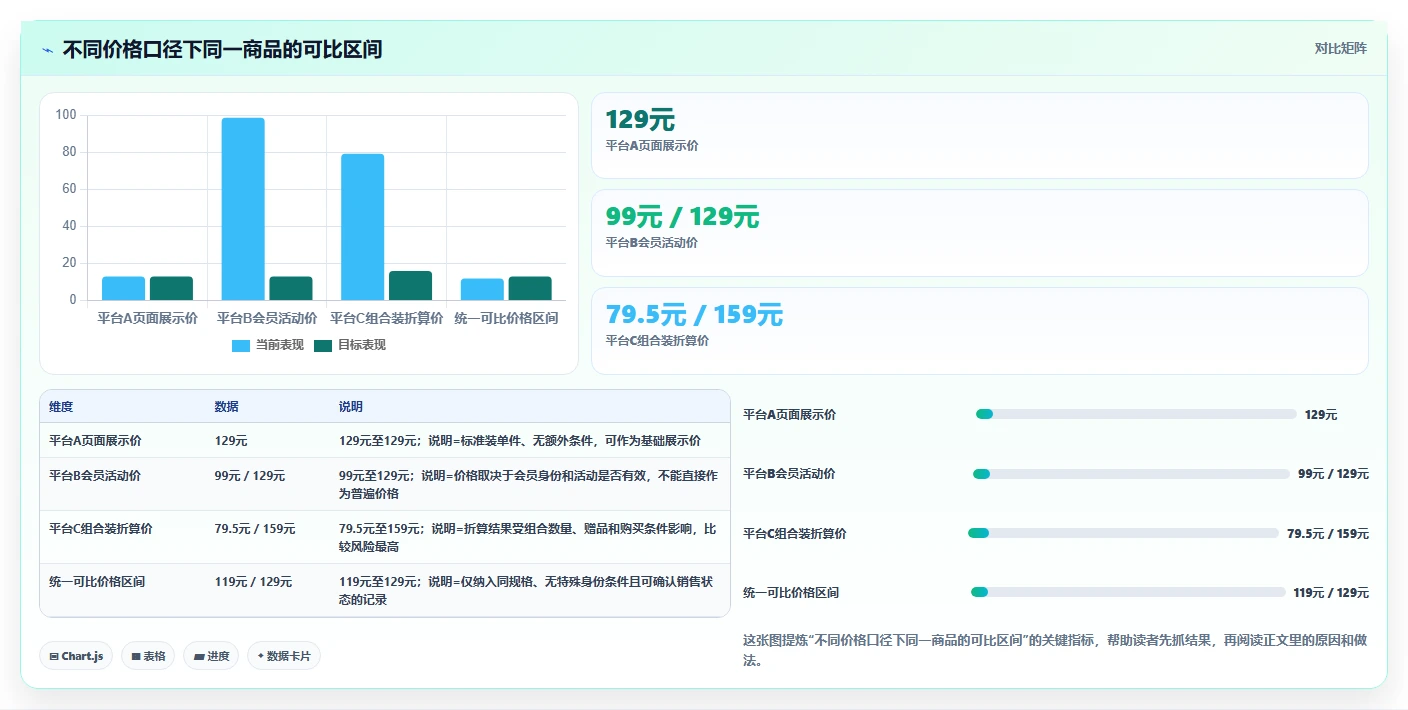The image size is (1408, 710).
Task: Click the 平台A页面展示价 progress bar
Action: 1136,414
